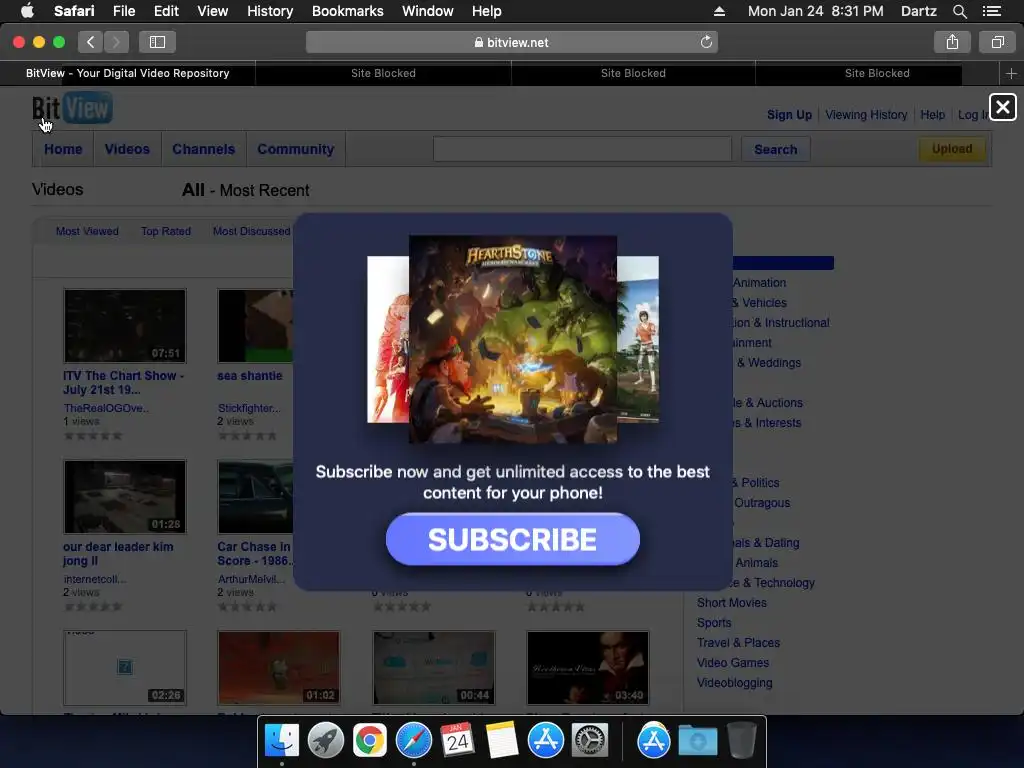Open the File menu
The height and width of the screenshot is (768, 1024).
coord(123,11)
